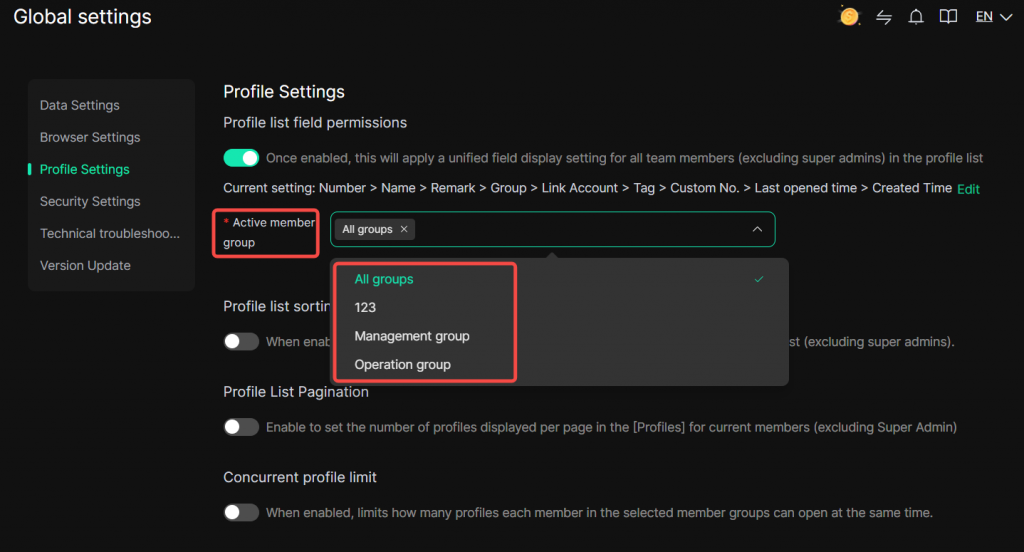Go to Security Settings

pyautogui.click(x=90, y=201)
